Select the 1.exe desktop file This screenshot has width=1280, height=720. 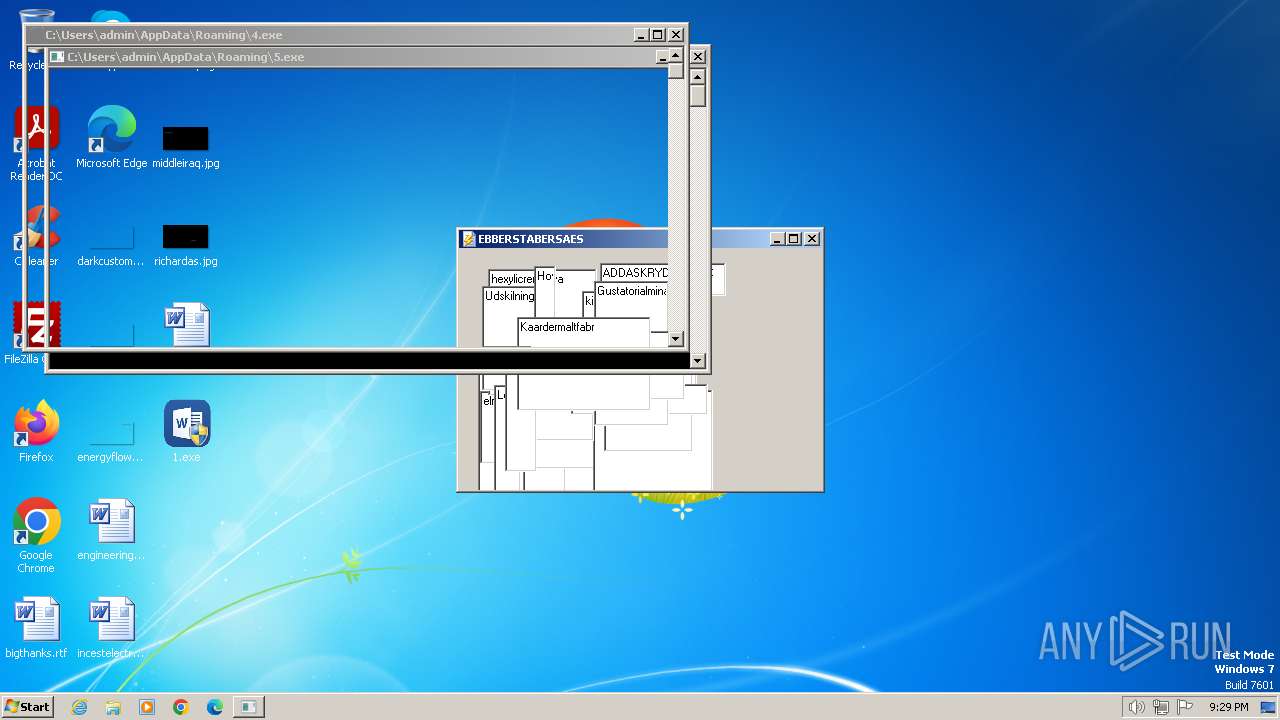(186, 432)
